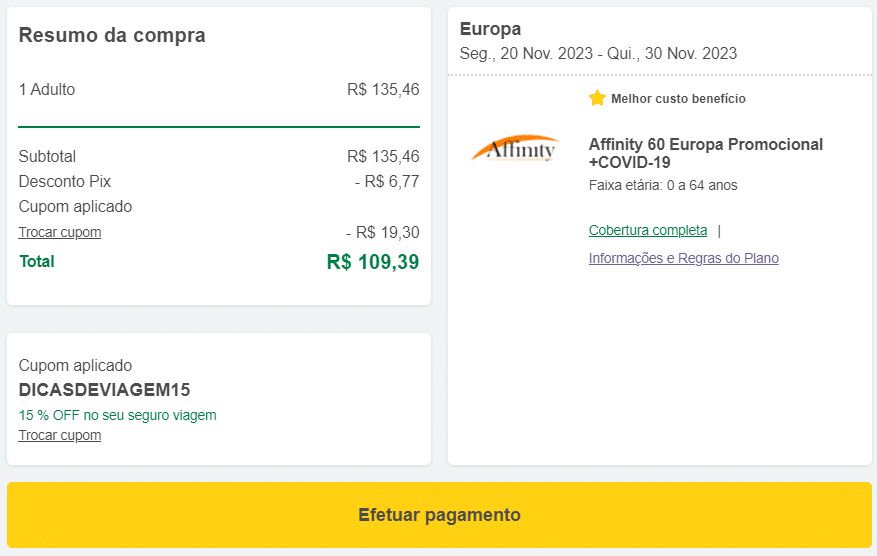Click the Affinity insurer logo
The width and height of the screenshot is (877, 556).
point(513,150)
